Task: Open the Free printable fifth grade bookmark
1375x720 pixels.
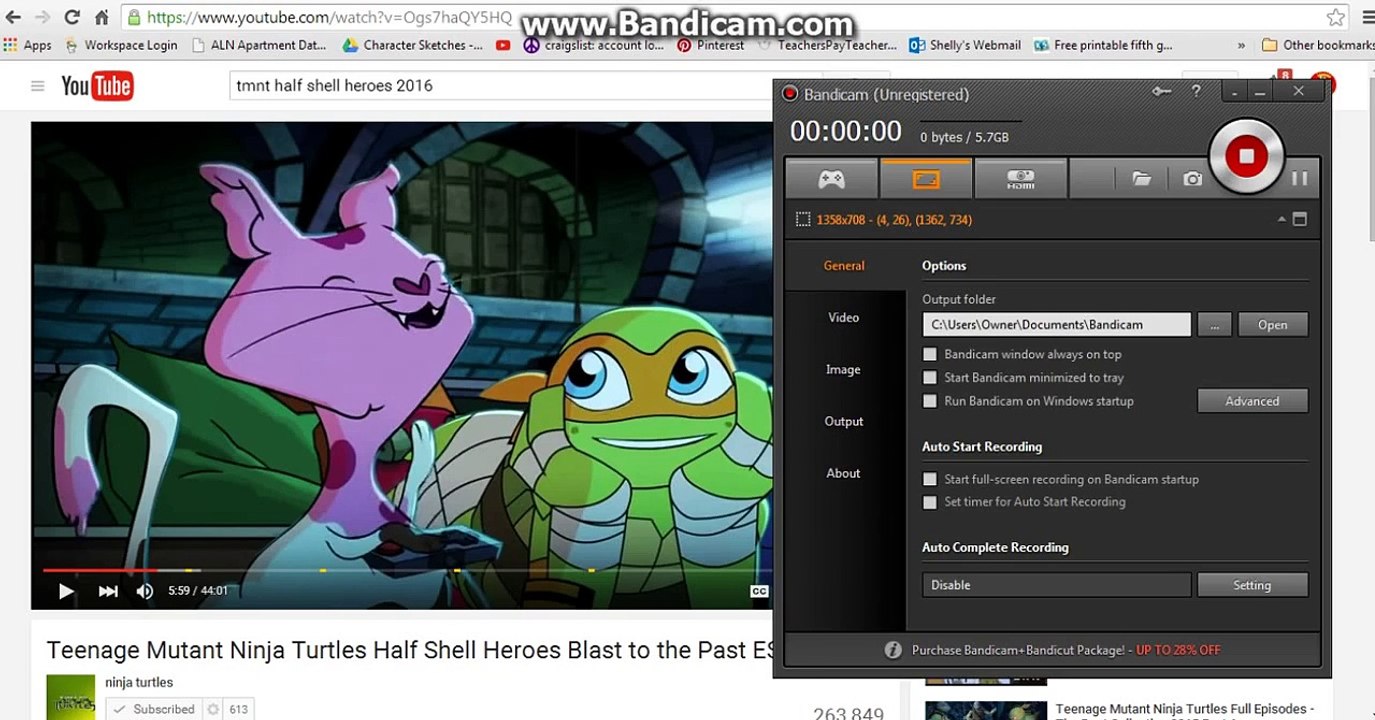Action: (1103, 45)
